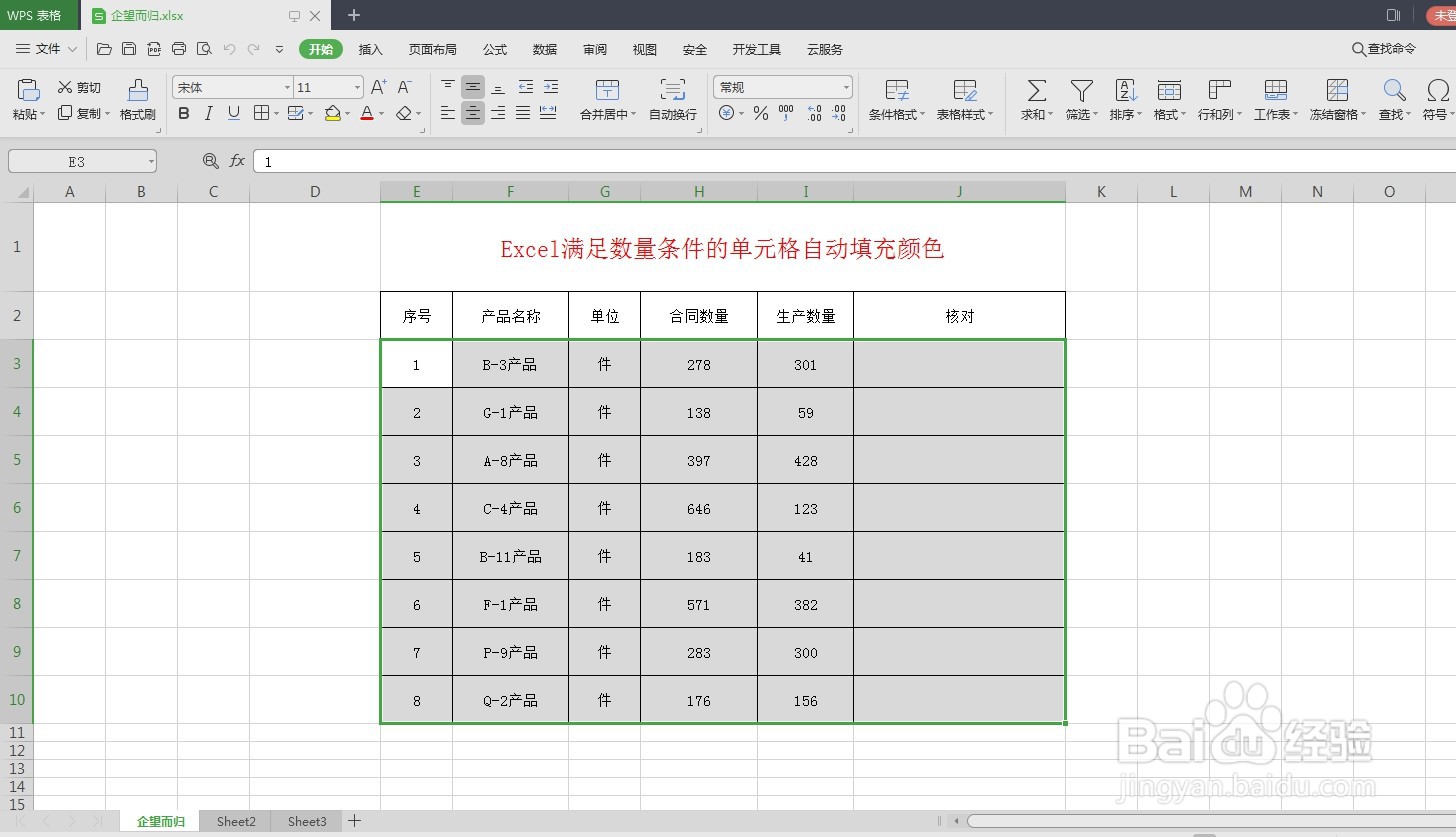Toggle Underline formatting
The image size is (1456, 837).
[x=234, y=113]
